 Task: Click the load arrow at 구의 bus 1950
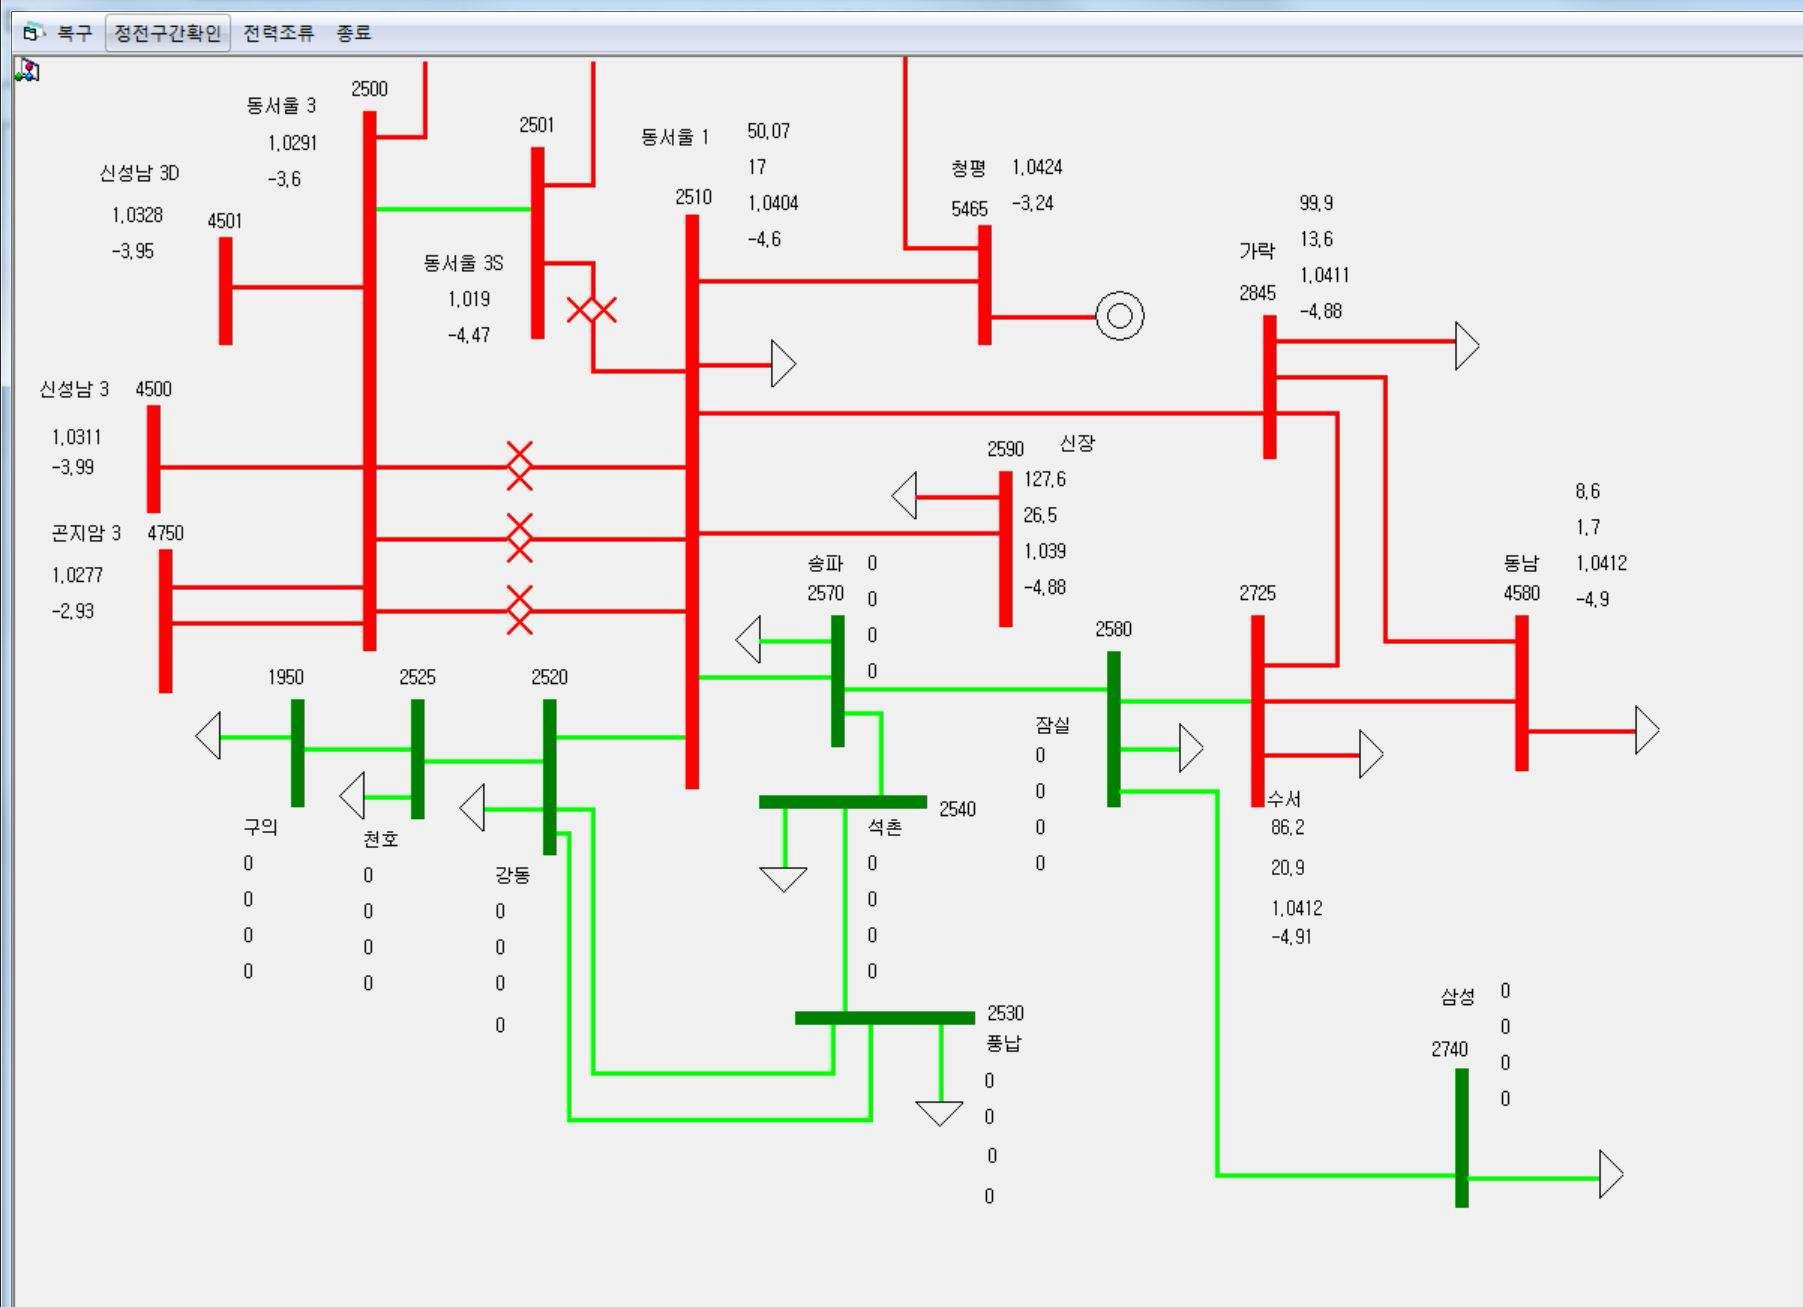208,736
